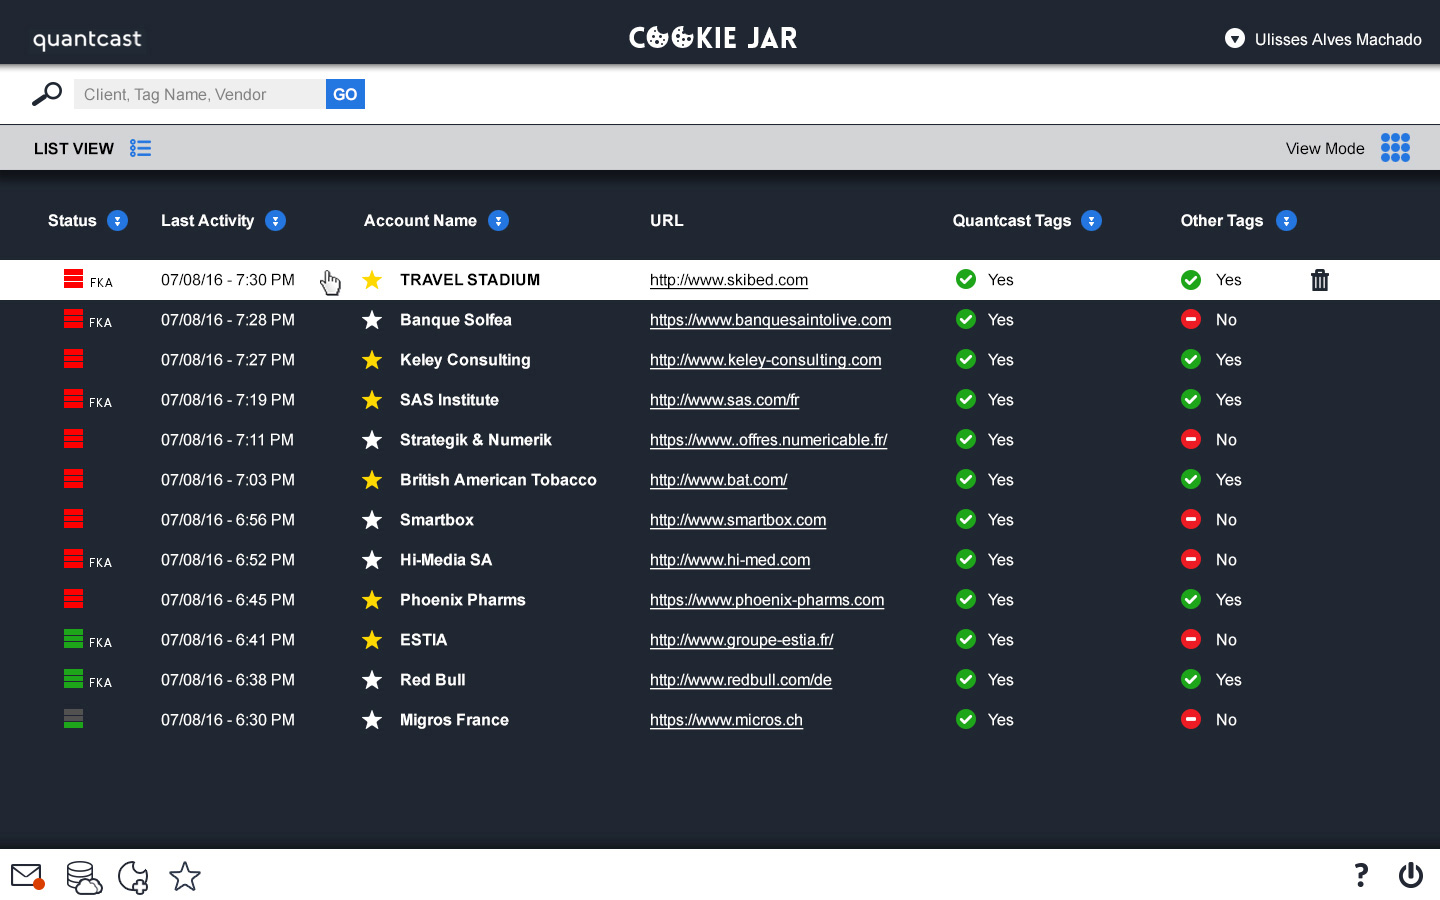
Task: Open the Other Tags column sort menu
Action: 1286,221
